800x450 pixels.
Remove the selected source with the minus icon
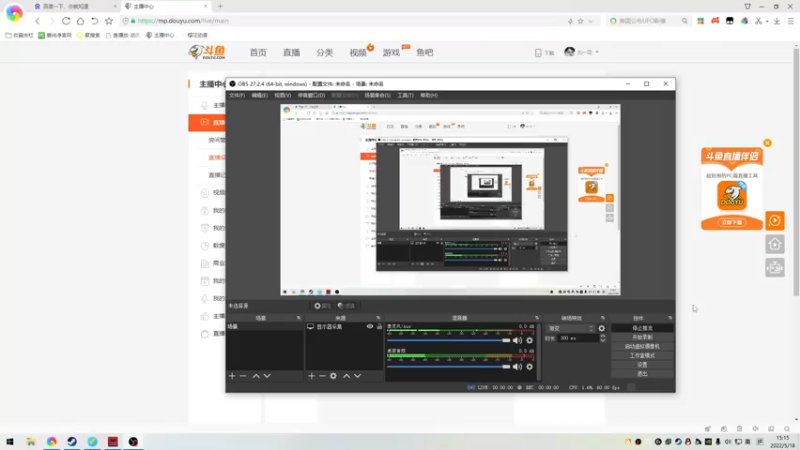322,376
